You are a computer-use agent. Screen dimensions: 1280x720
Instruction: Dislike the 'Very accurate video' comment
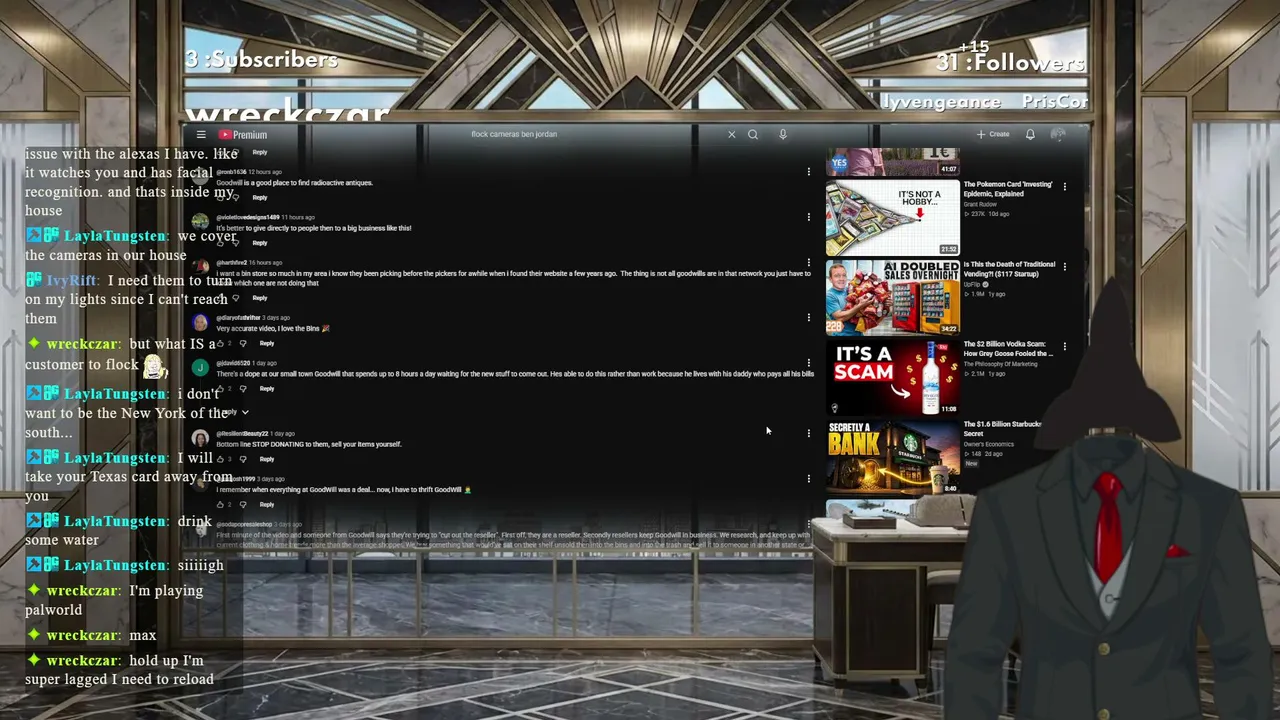(242, 343)
